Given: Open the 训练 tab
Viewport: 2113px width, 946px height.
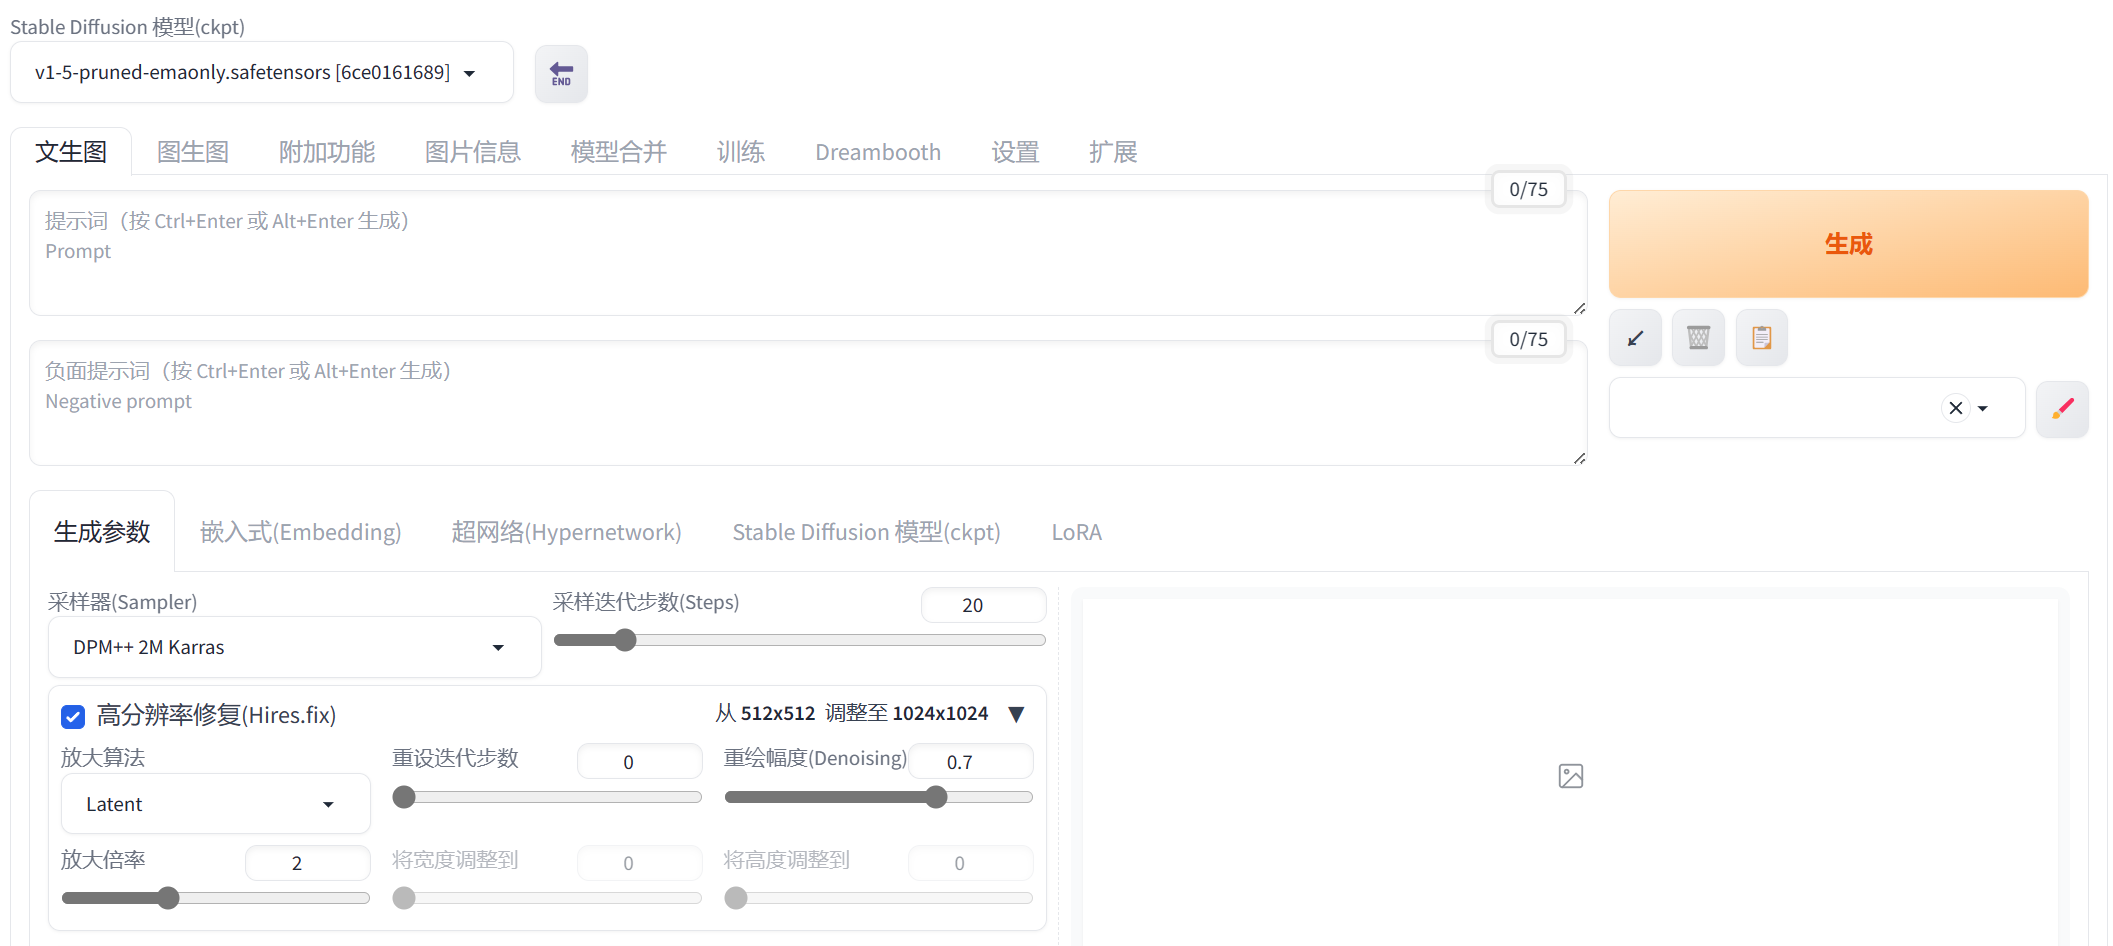Looking at the screenshot, I should [741, 152].
